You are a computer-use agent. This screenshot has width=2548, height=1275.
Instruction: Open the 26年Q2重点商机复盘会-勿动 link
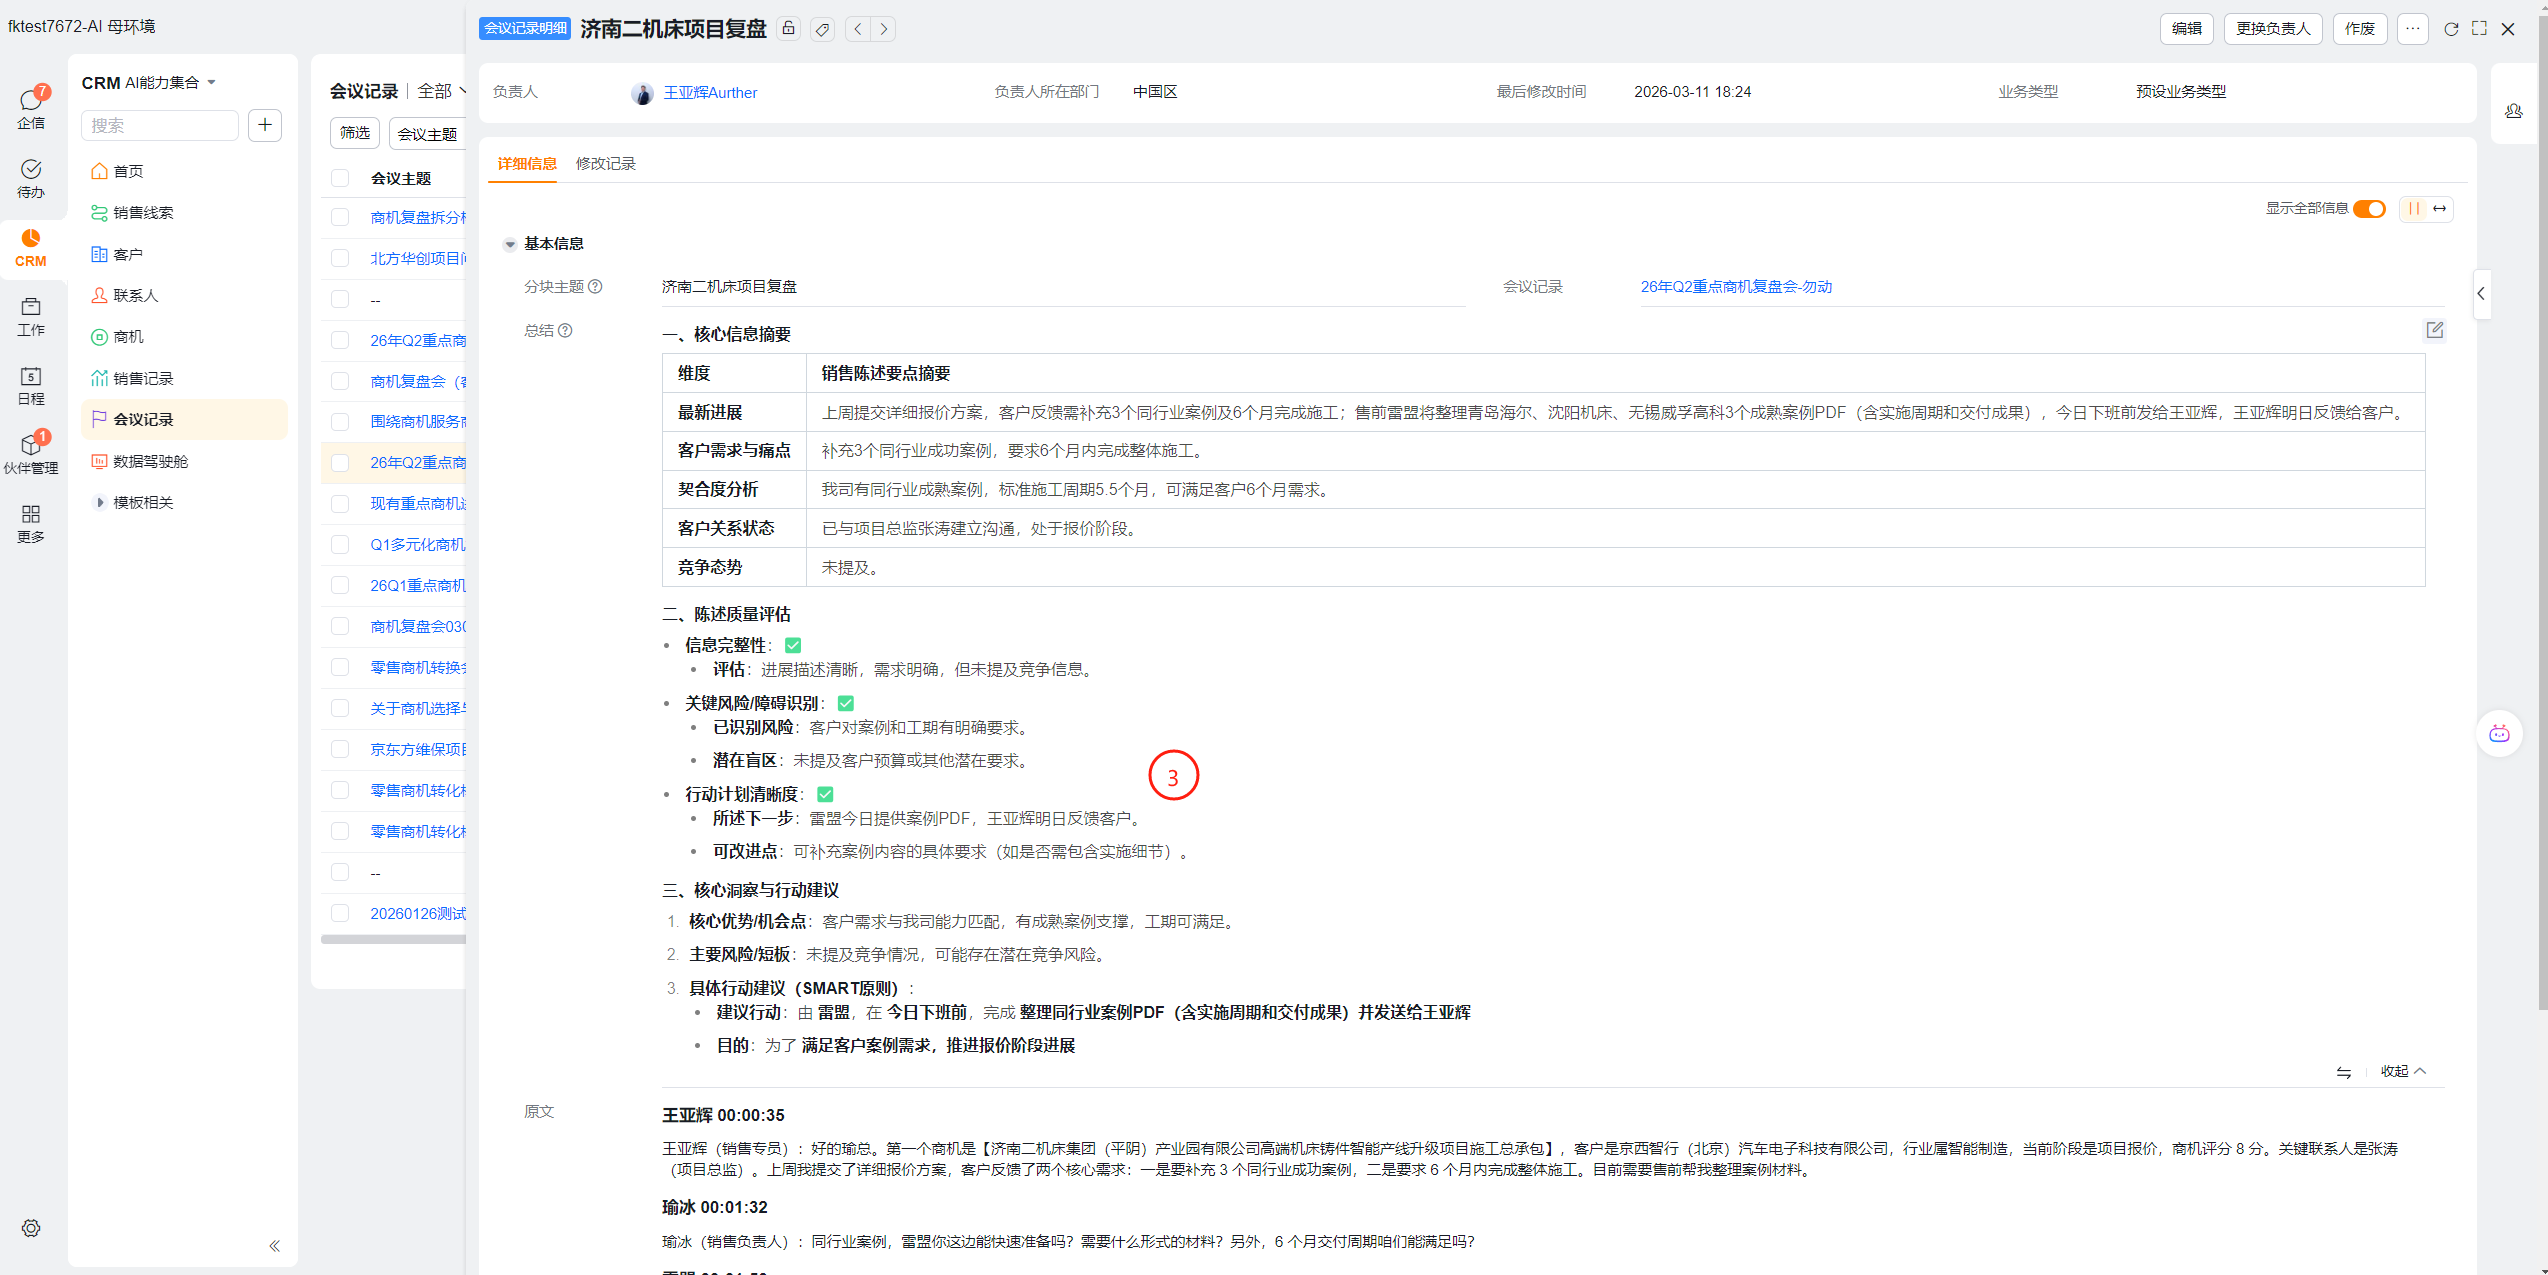[1735, 287]
